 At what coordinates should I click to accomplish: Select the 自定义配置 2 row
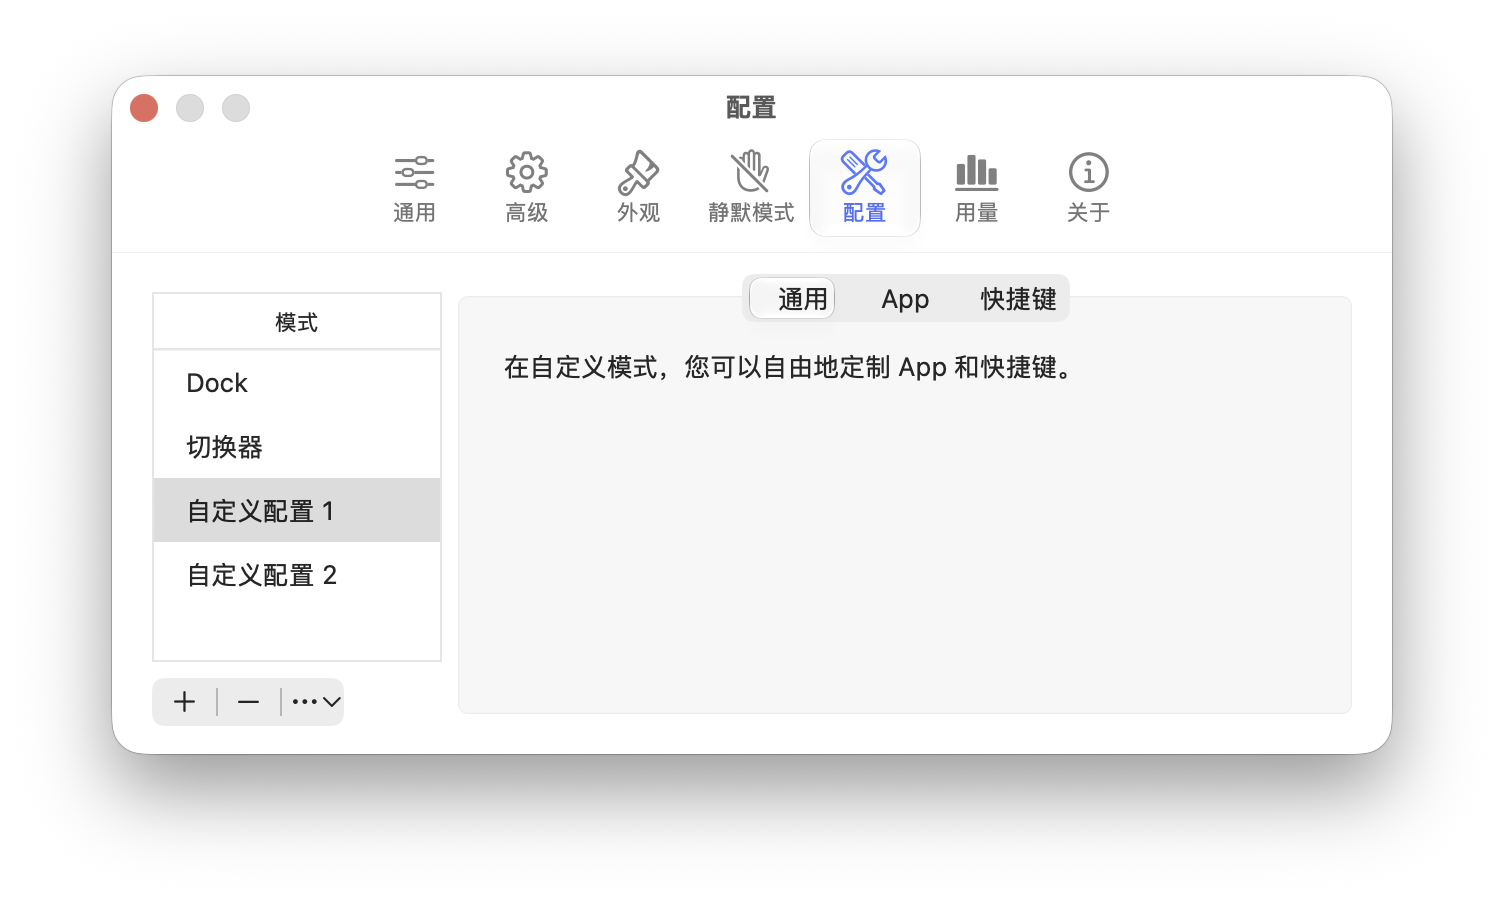[x=297, y=575]
